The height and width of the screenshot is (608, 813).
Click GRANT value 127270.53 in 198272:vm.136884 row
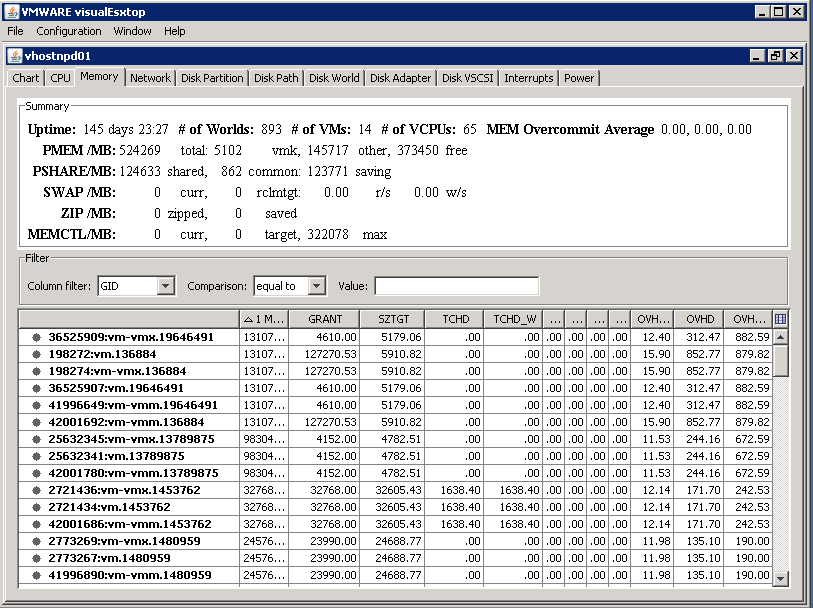[330, 355]
